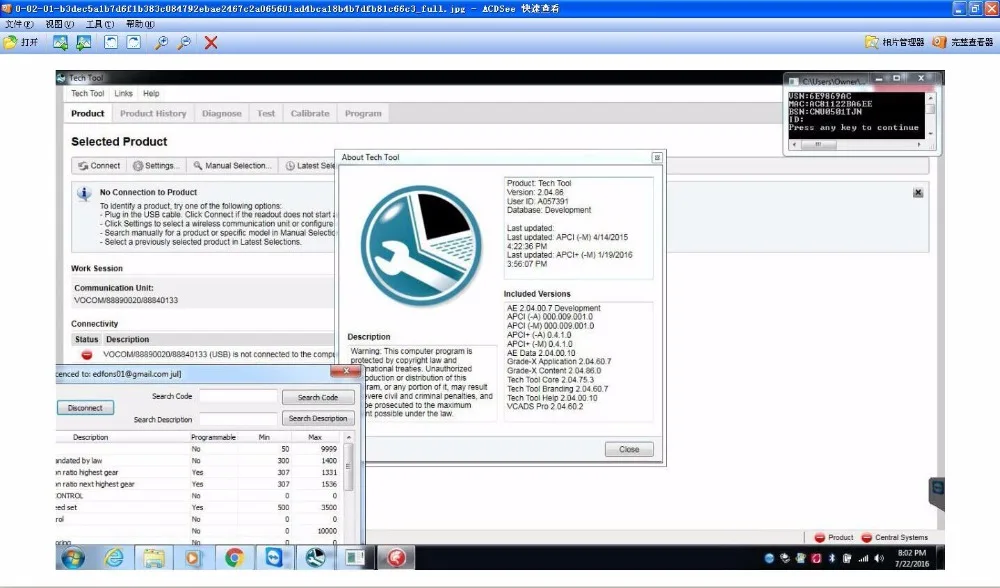Viewport: 1000px width, 588px height.
Task: Switch to the Program tab
Action: tap(363, 114)
